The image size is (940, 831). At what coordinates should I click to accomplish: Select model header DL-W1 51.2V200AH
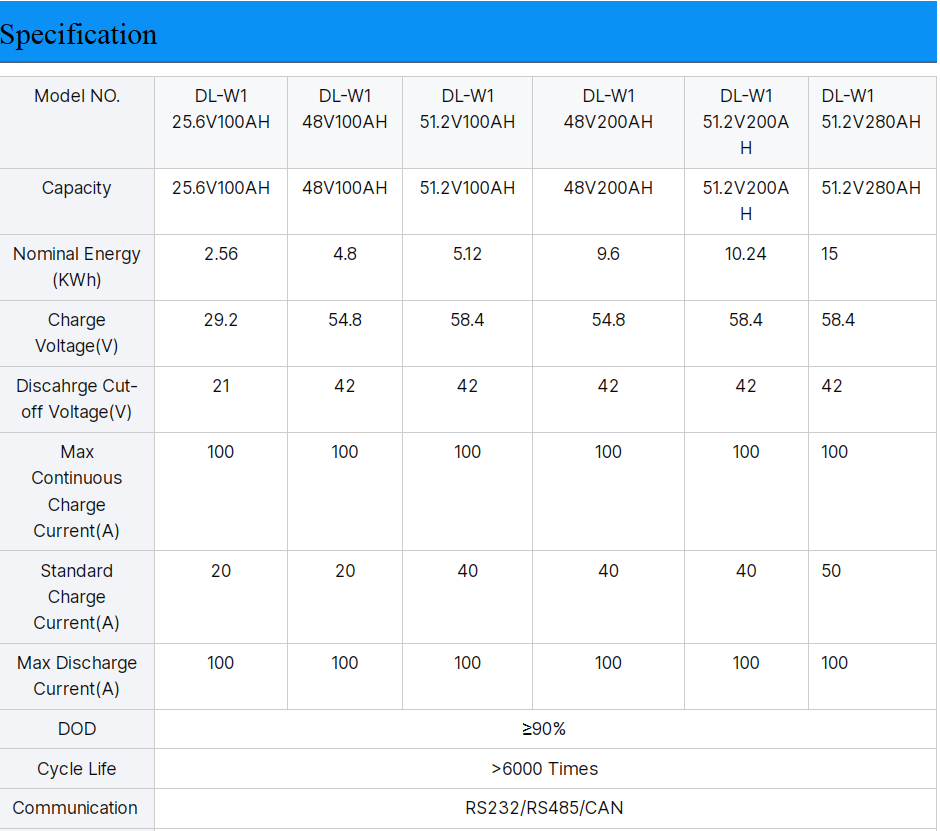coord(746,122)
